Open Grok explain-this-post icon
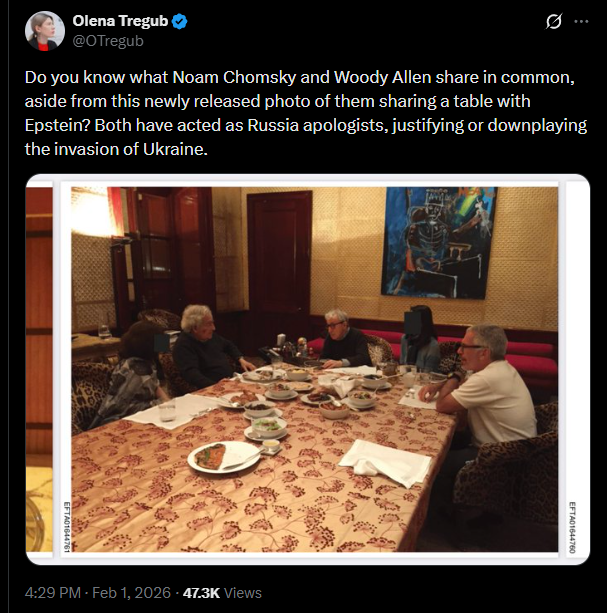Image resolution: width=607 pixels, height=613 pixels. pos(554,22)
